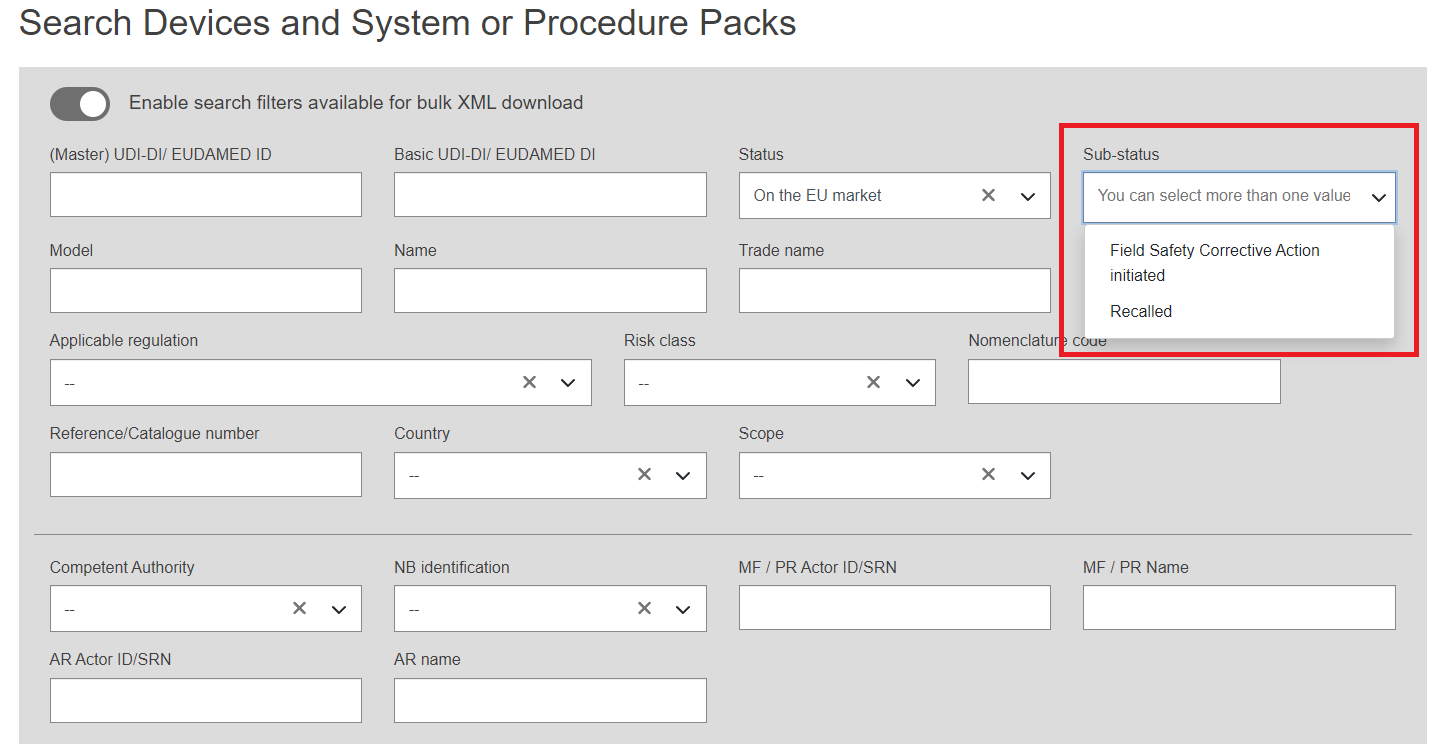Click the AR Actor ID/SRN input
This screenshot has width=1453, height=744.
tap(206, 700)
